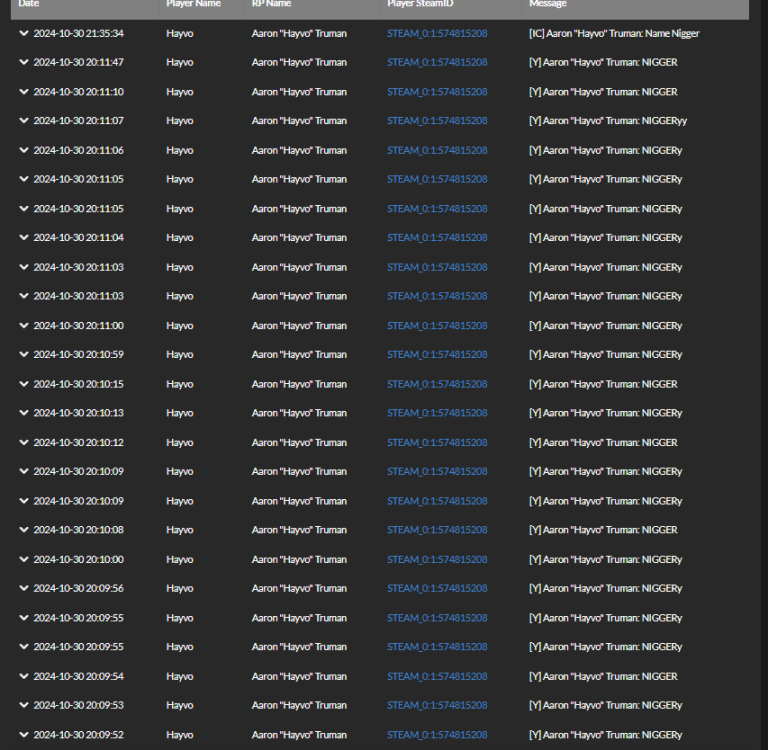Sort by the Date column header
The image size is (768, 750).
tap(29, 4)
